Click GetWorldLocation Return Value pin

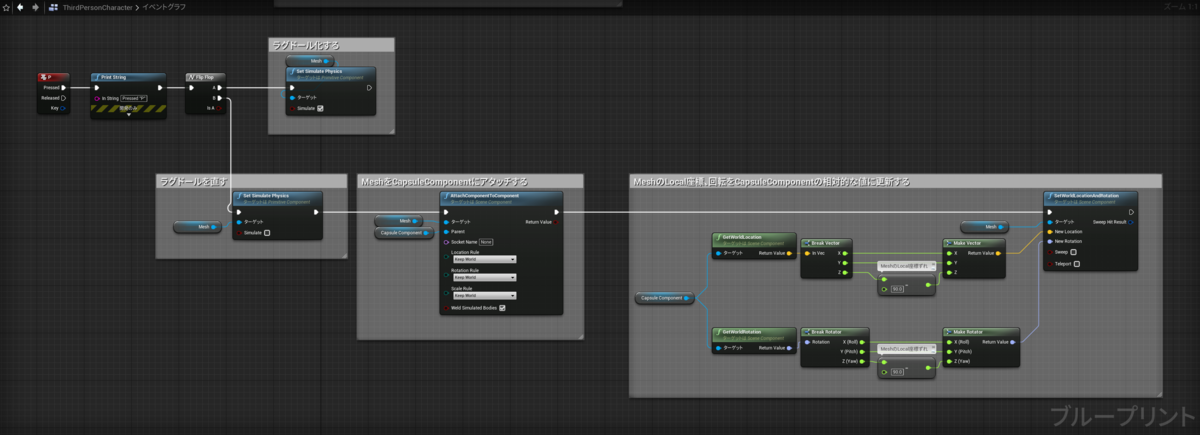[x=789, y=253]
